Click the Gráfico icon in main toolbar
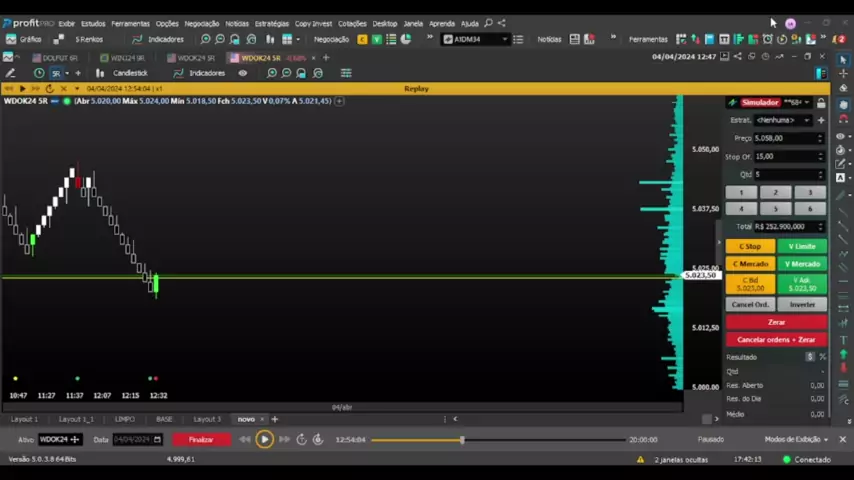The width and height of the screenshot is (854, 480). [11, 39]
